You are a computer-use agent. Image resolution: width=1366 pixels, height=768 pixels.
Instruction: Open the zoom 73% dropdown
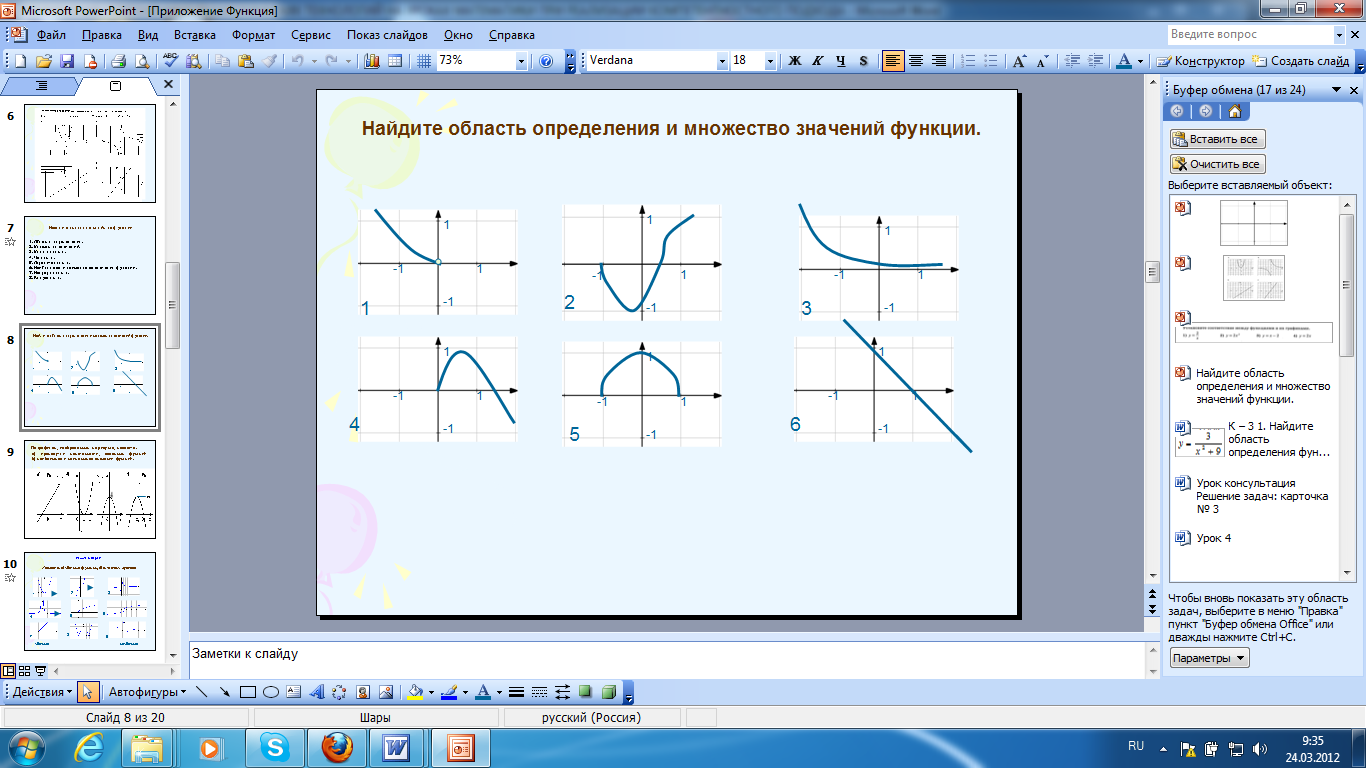pyautogui.click(x=521, y=61)
